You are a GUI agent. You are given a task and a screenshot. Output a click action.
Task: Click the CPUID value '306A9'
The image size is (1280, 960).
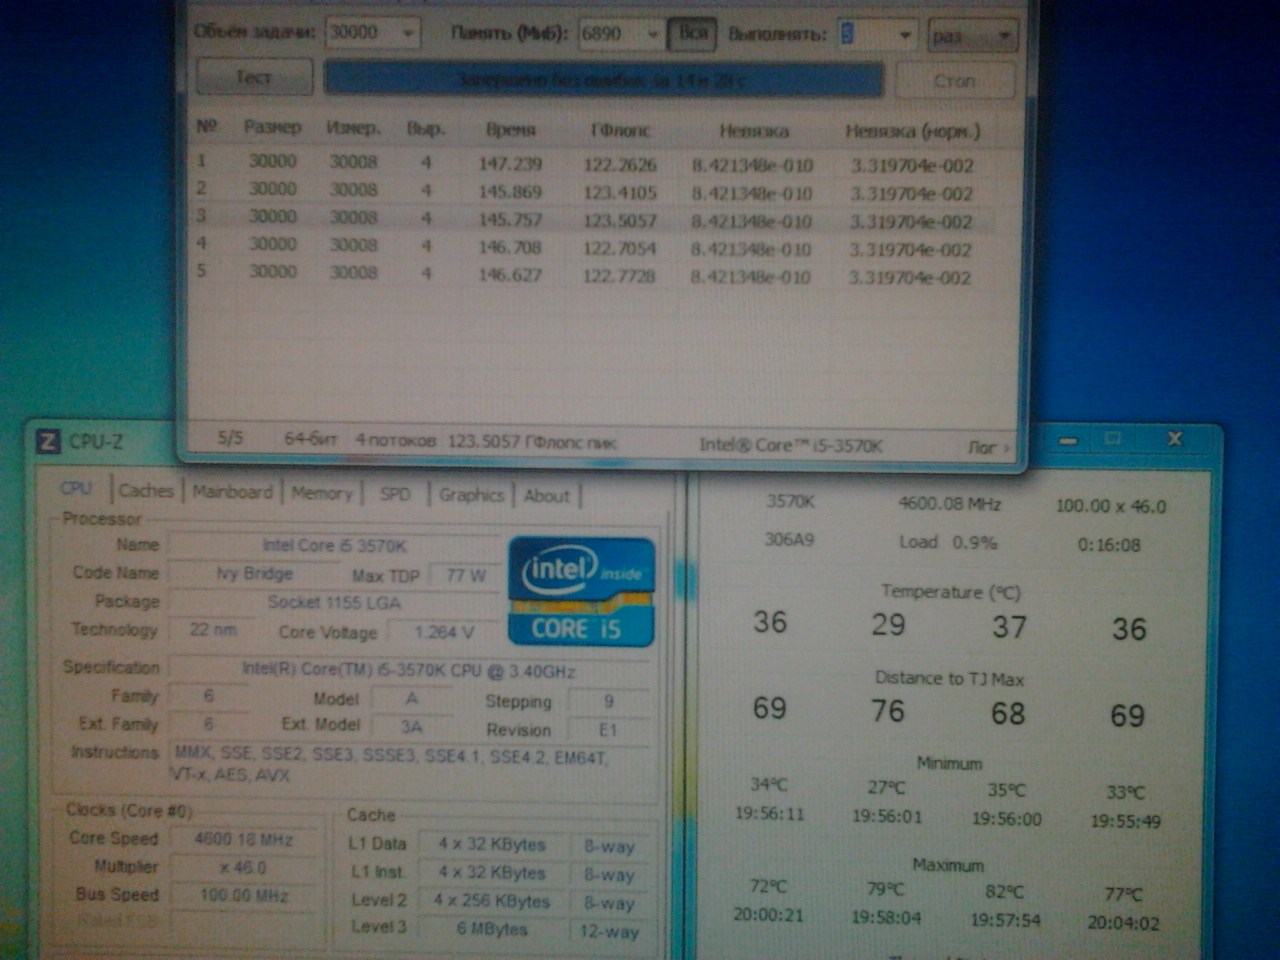click(x=789, y=540)
